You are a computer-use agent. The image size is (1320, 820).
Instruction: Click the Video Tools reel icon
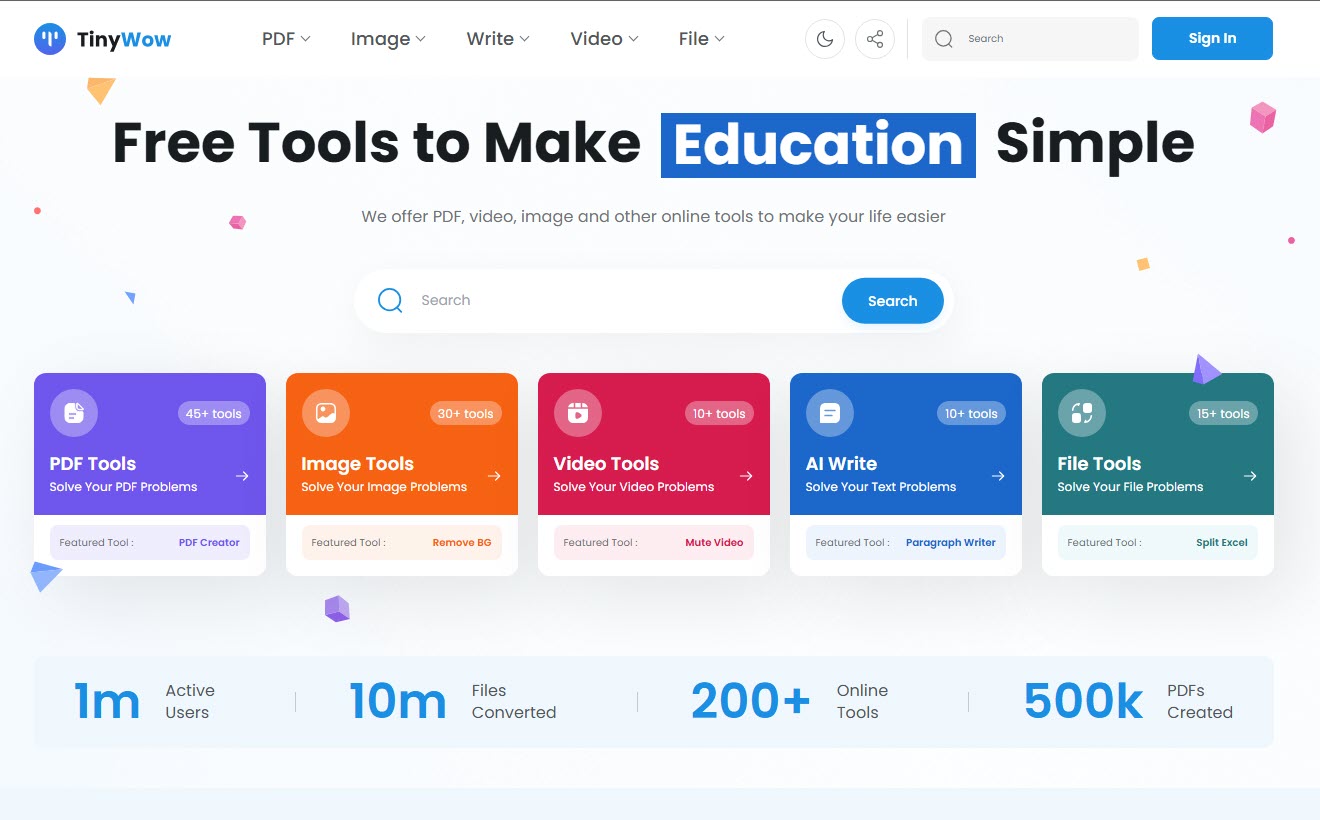pyautogui.click(x=578, y=413)
